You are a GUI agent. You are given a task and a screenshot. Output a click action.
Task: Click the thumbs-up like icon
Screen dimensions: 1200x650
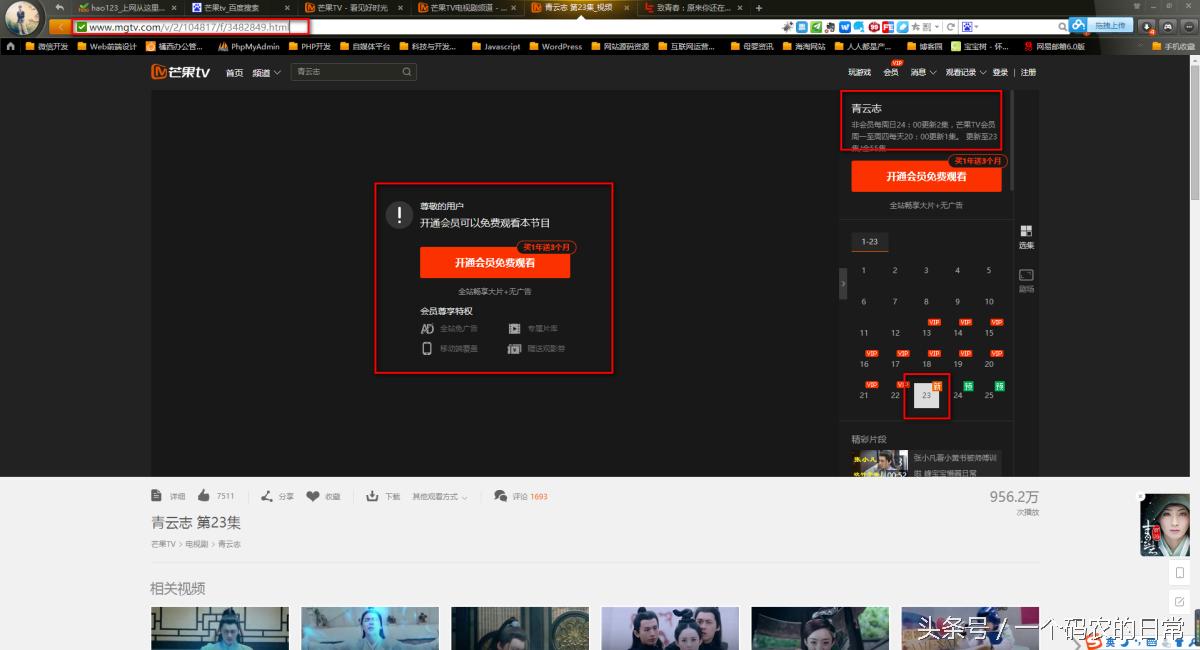[x=204, y=496]
